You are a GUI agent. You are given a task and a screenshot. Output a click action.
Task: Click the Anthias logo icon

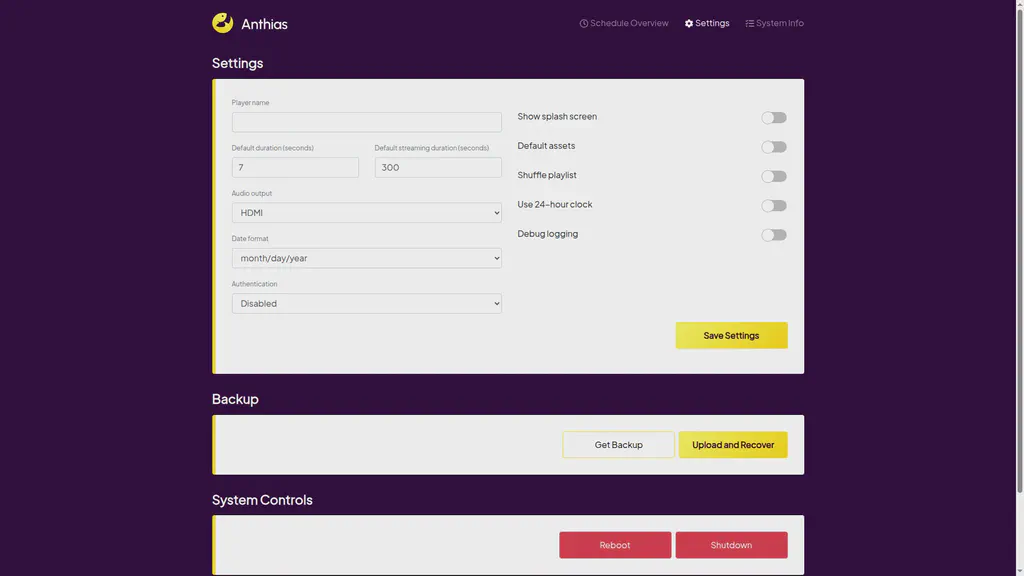coord(221,22)
